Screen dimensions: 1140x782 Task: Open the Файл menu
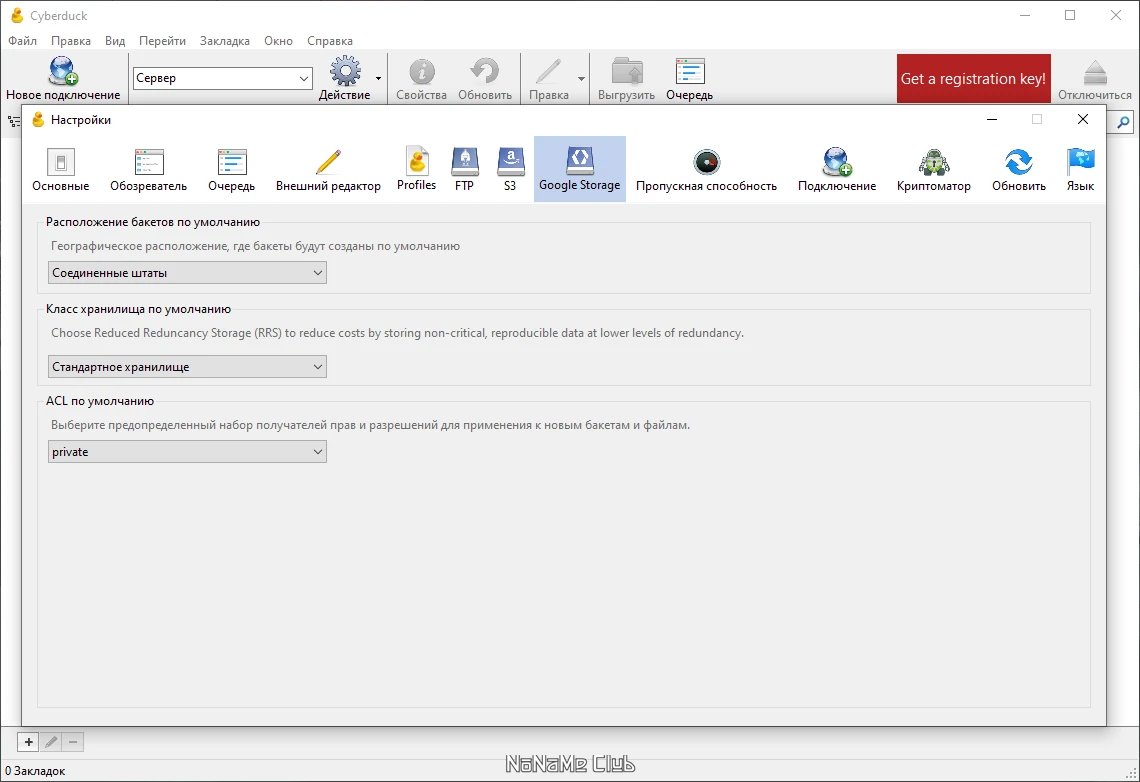tap(23, 41)
